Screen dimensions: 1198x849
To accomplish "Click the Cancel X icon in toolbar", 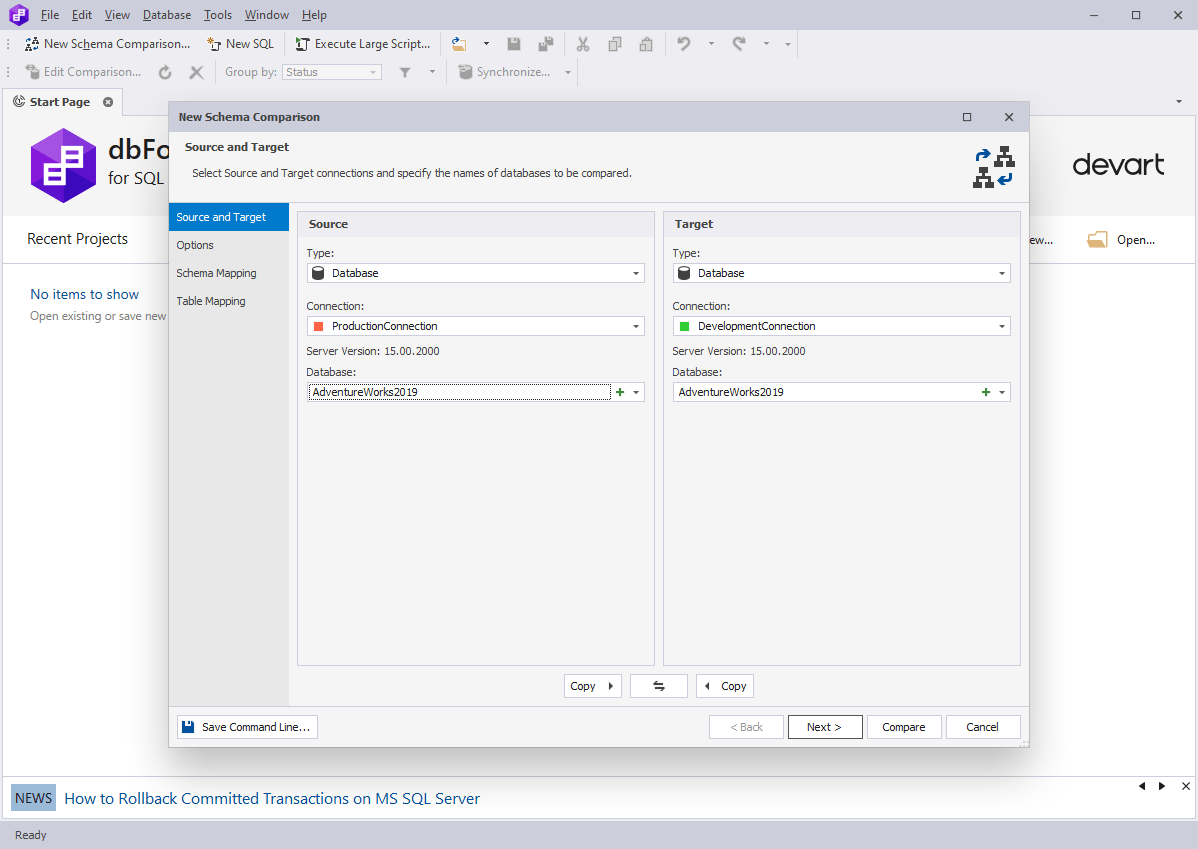I will tap(196, 72).
